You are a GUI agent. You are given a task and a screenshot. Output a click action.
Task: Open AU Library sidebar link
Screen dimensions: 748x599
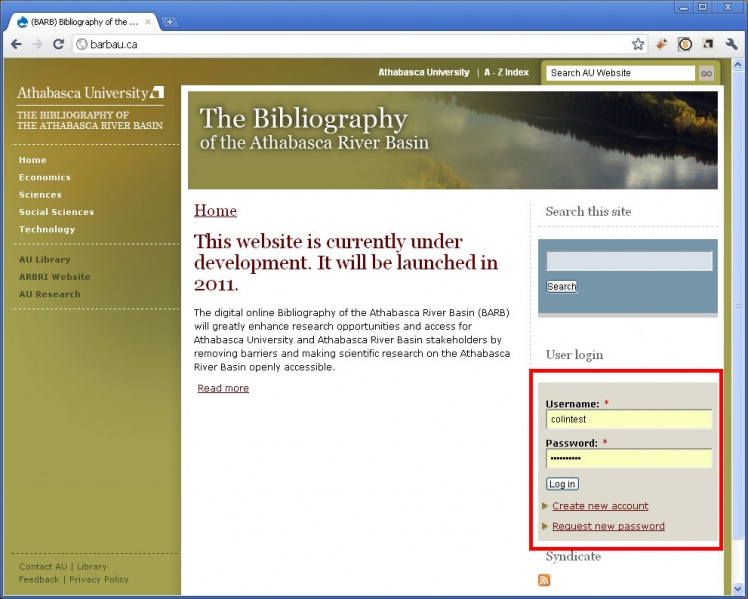tap(44, 259)
